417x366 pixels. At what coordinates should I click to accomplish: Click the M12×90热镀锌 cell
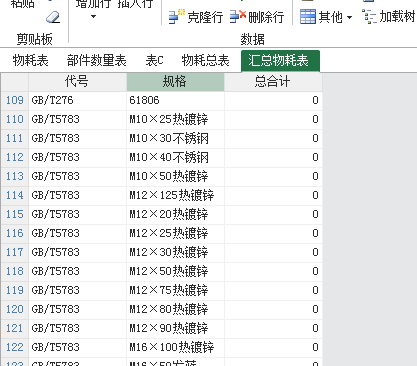(x=175, y=328)
